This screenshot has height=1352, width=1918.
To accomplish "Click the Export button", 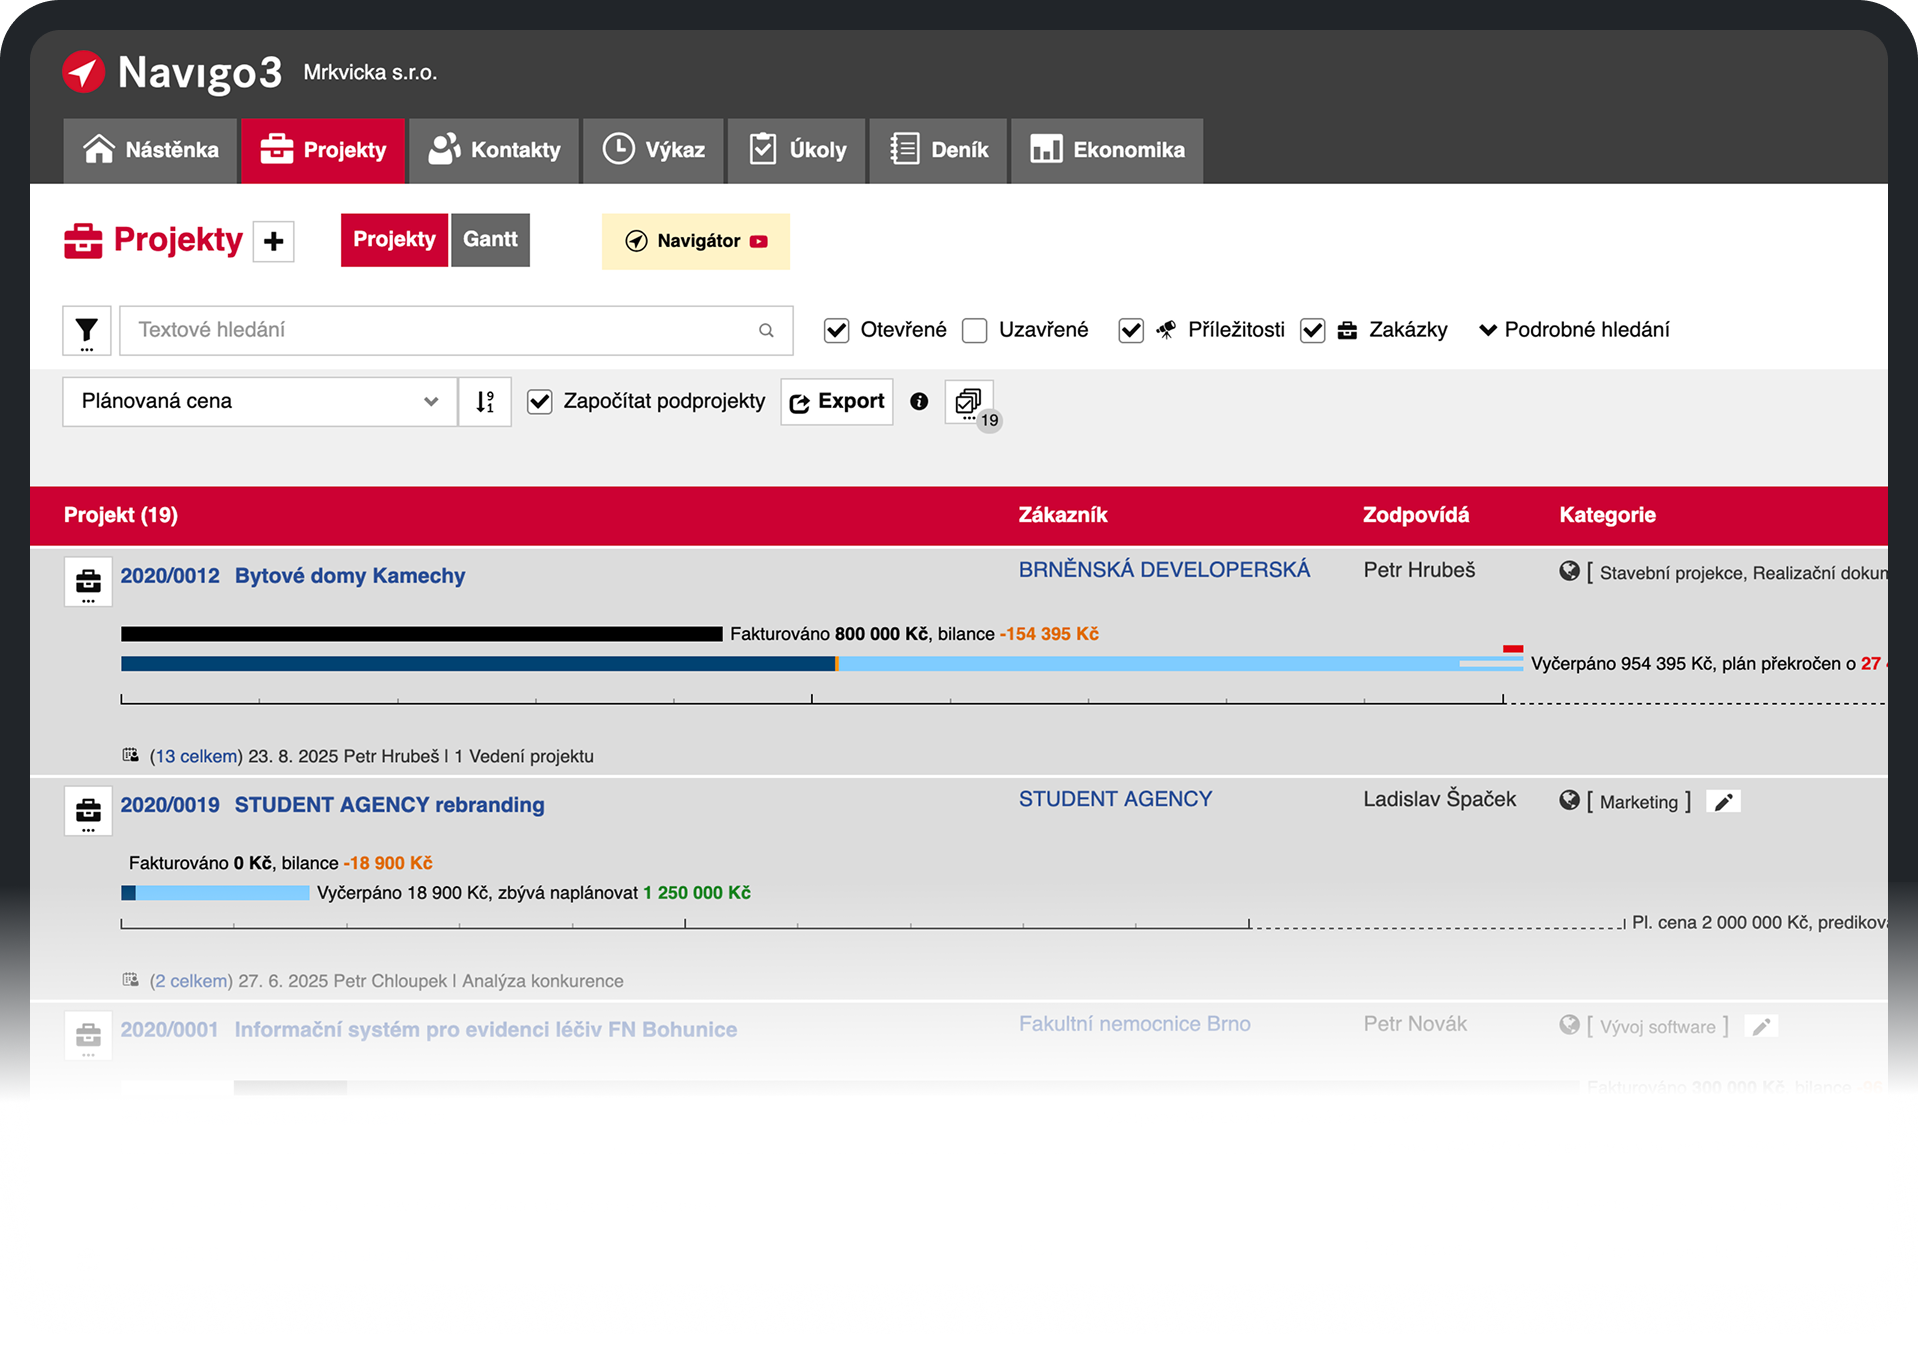I will click(837, 402).
